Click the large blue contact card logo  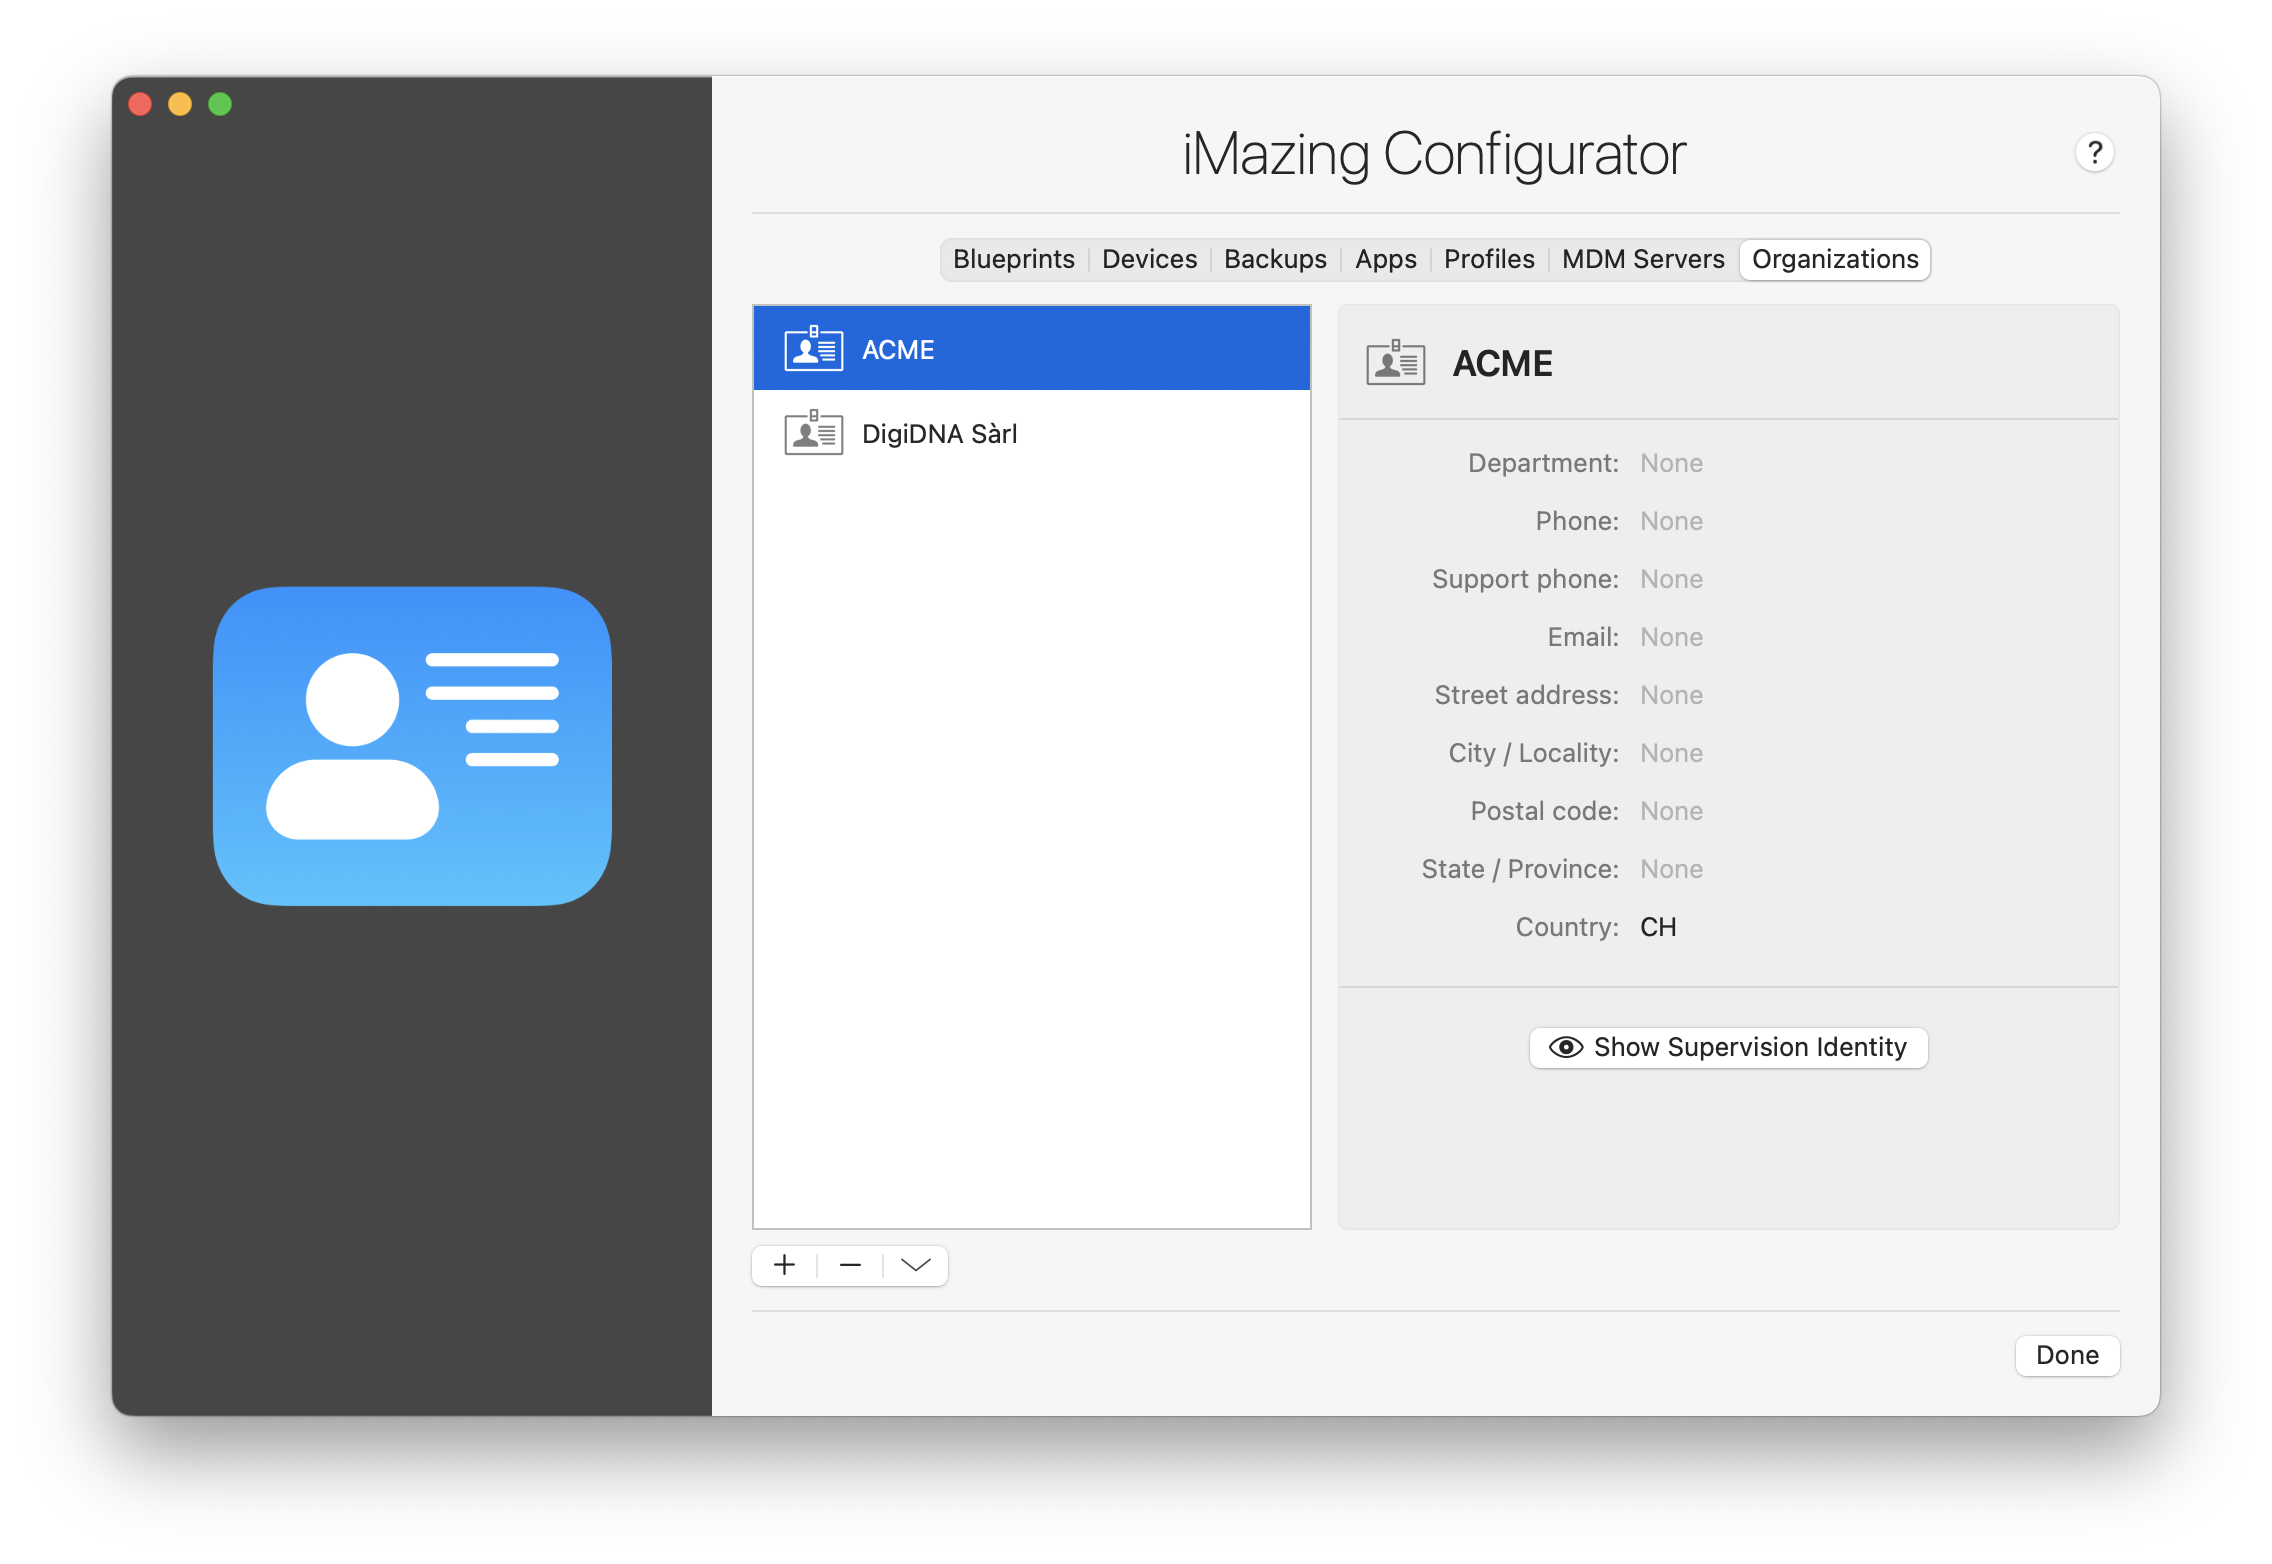[412, 746]
